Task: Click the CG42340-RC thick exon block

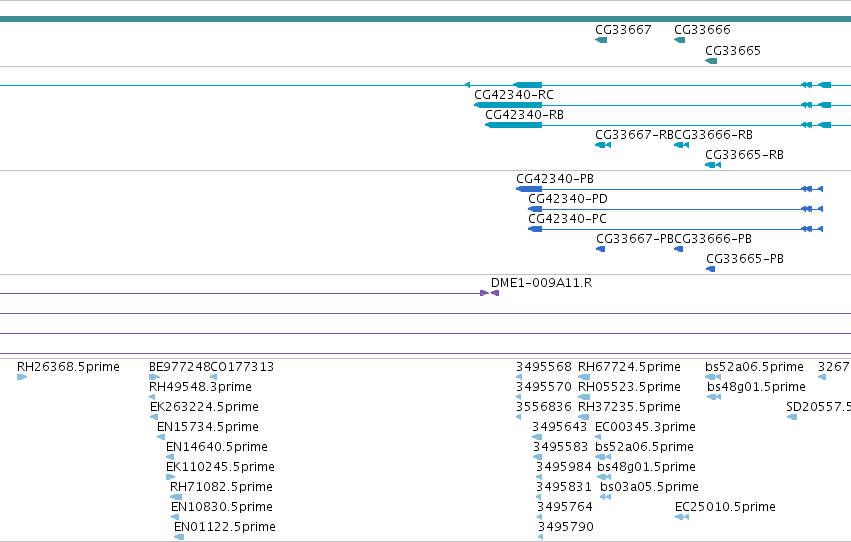Action: [508, 105]
